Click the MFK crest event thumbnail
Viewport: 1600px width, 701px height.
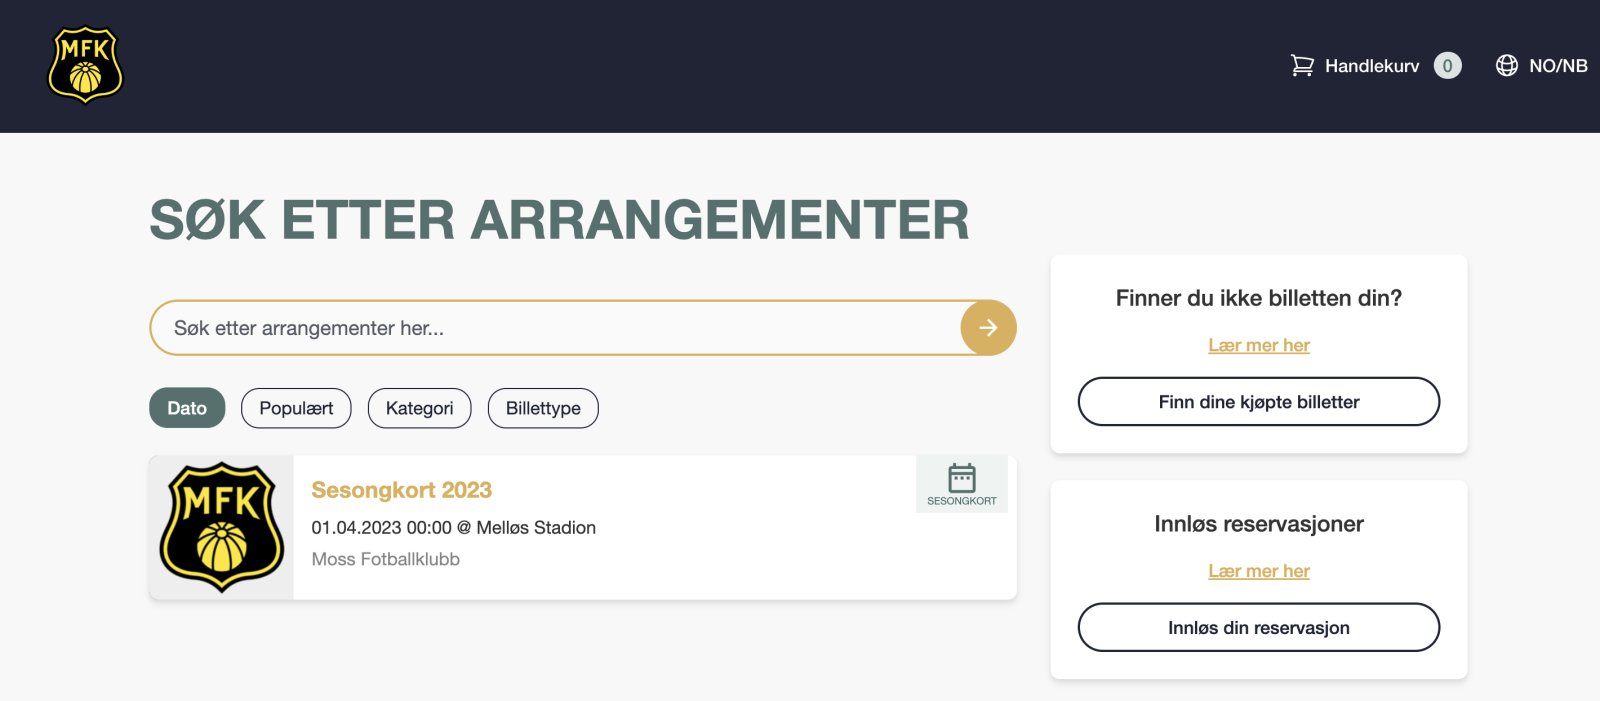[221, 527]
